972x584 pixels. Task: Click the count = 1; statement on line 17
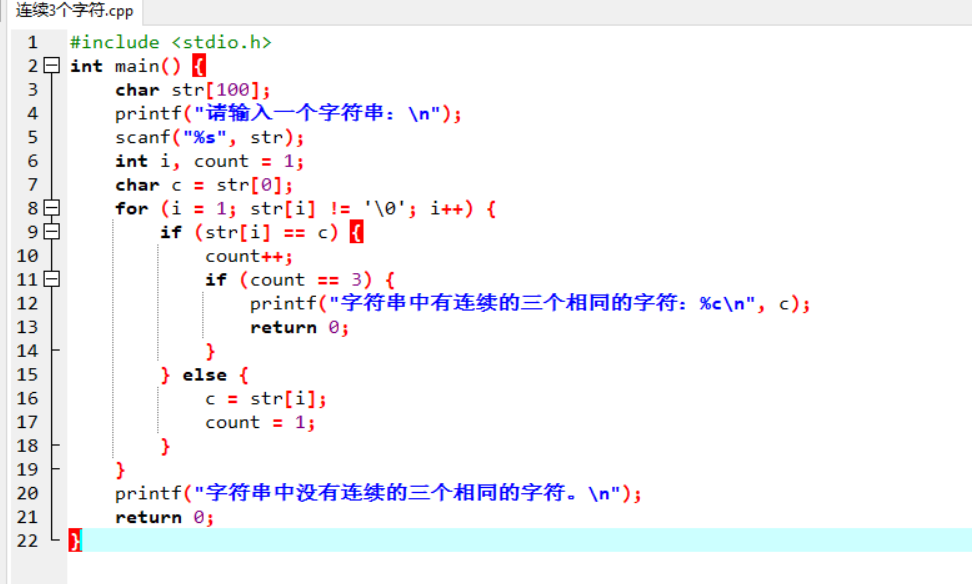point(260,422)
